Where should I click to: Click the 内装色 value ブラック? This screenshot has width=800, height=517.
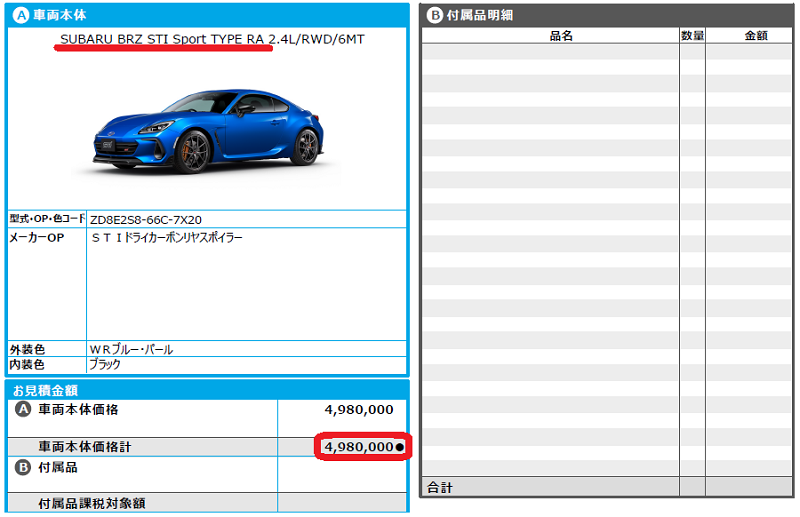pos(105,365)
